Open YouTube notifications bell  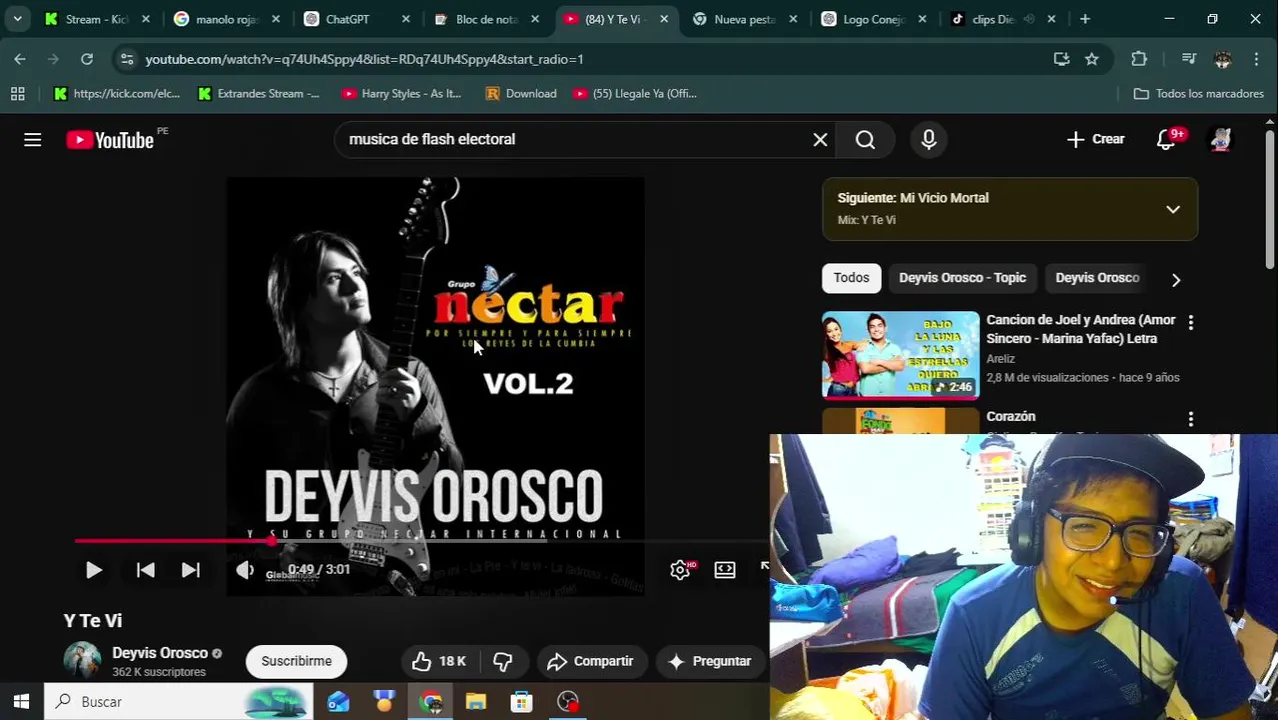click(x=1167, y=140)
